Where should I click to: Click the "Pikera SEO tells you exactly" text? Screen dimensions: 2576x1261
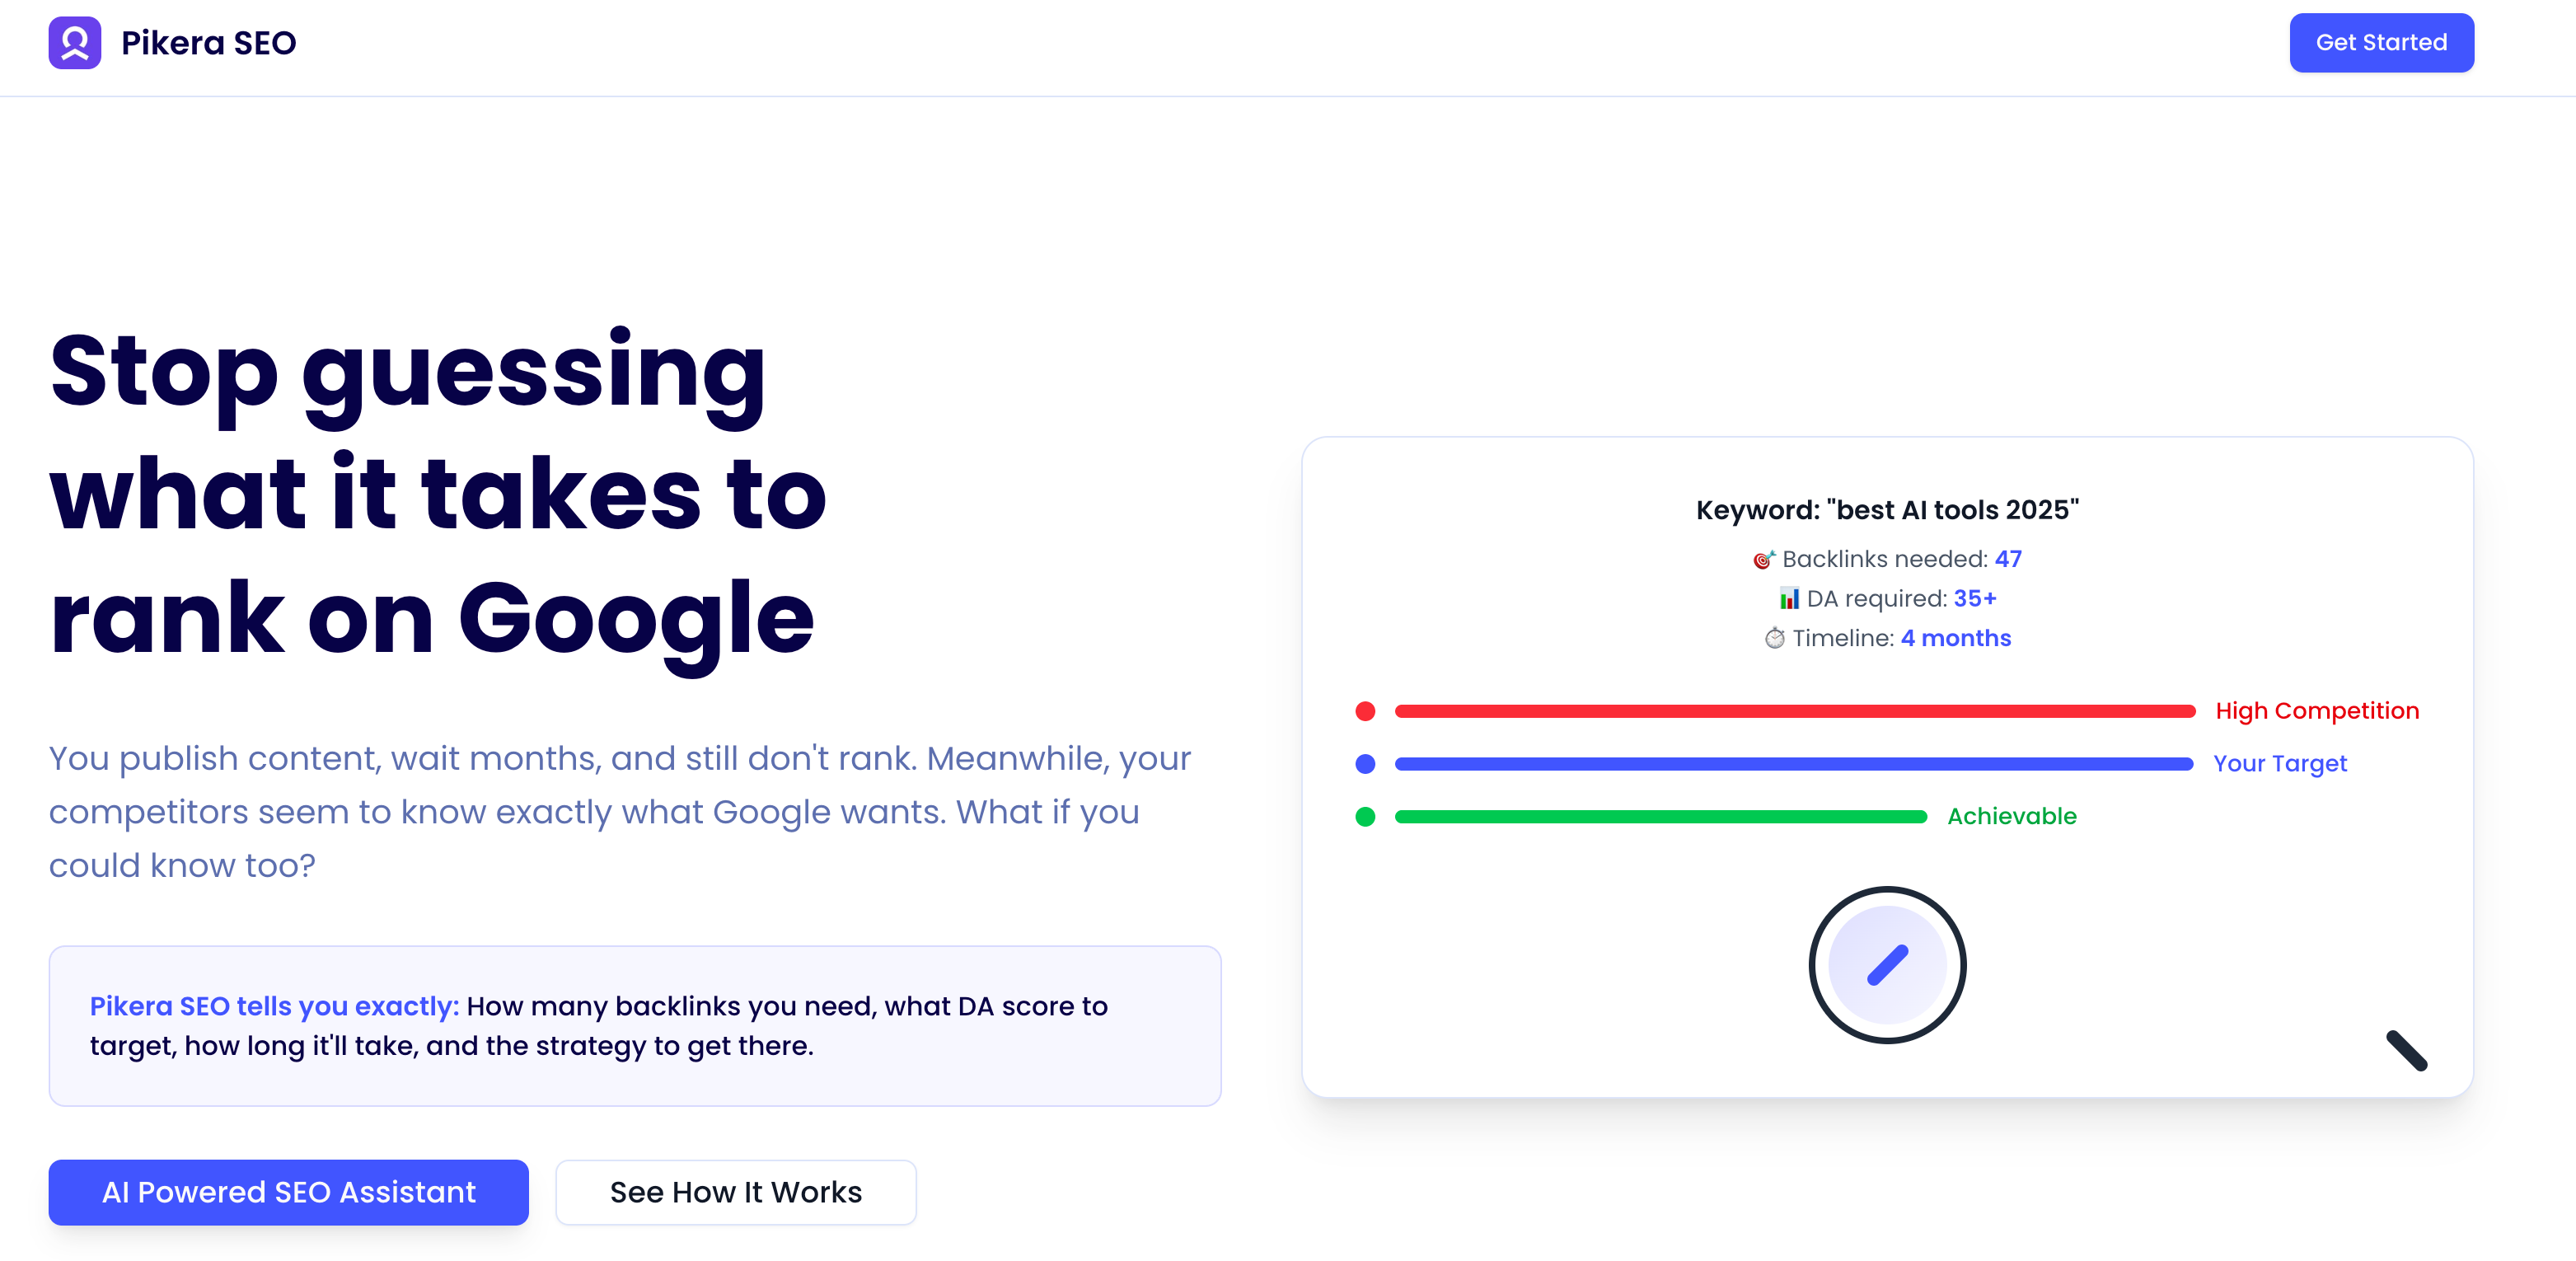pyautogui.click(x=274, y=1006)
